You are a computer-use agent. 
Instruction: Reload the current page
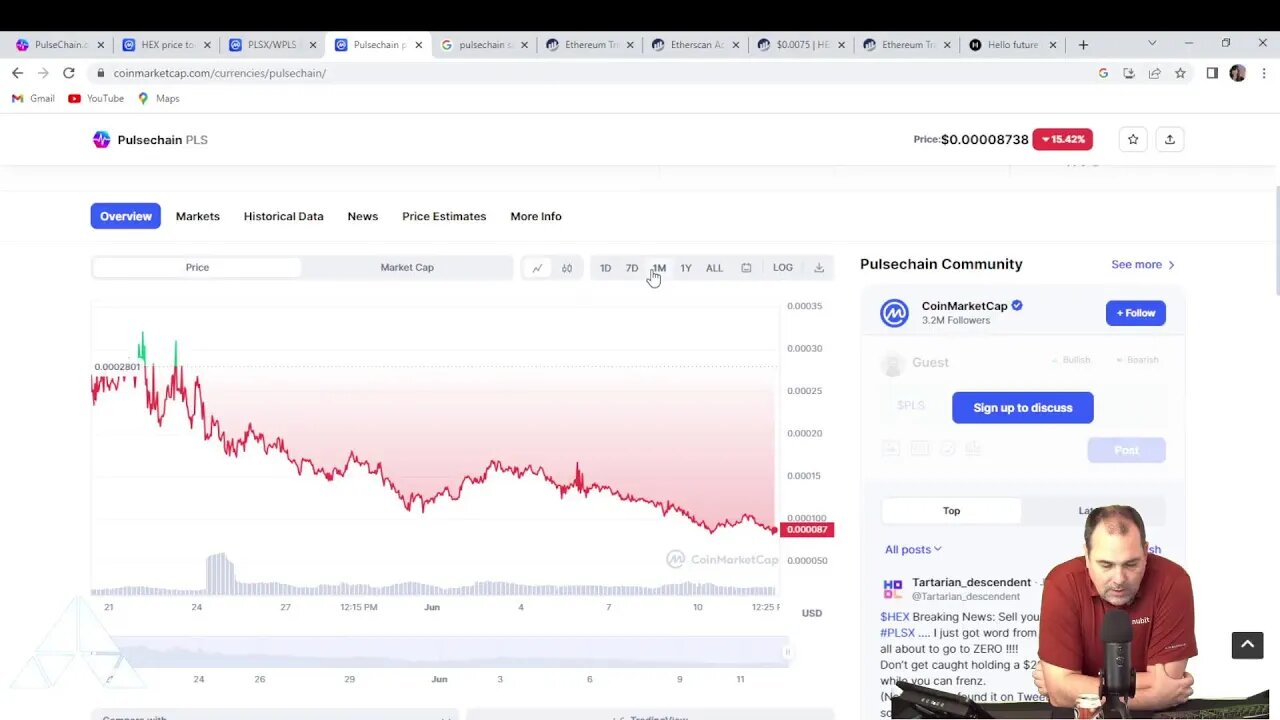point(69,73)
